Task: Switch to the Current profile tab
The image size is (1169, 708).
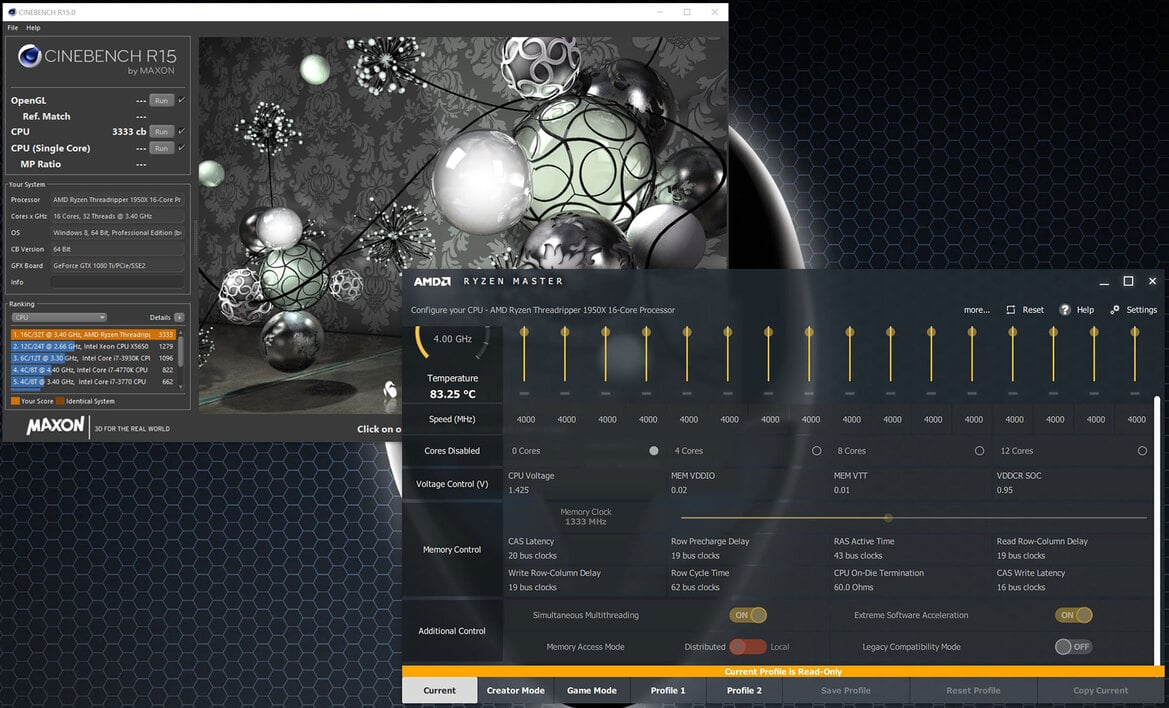Action: pyautogui.click(x=440, y=690)
